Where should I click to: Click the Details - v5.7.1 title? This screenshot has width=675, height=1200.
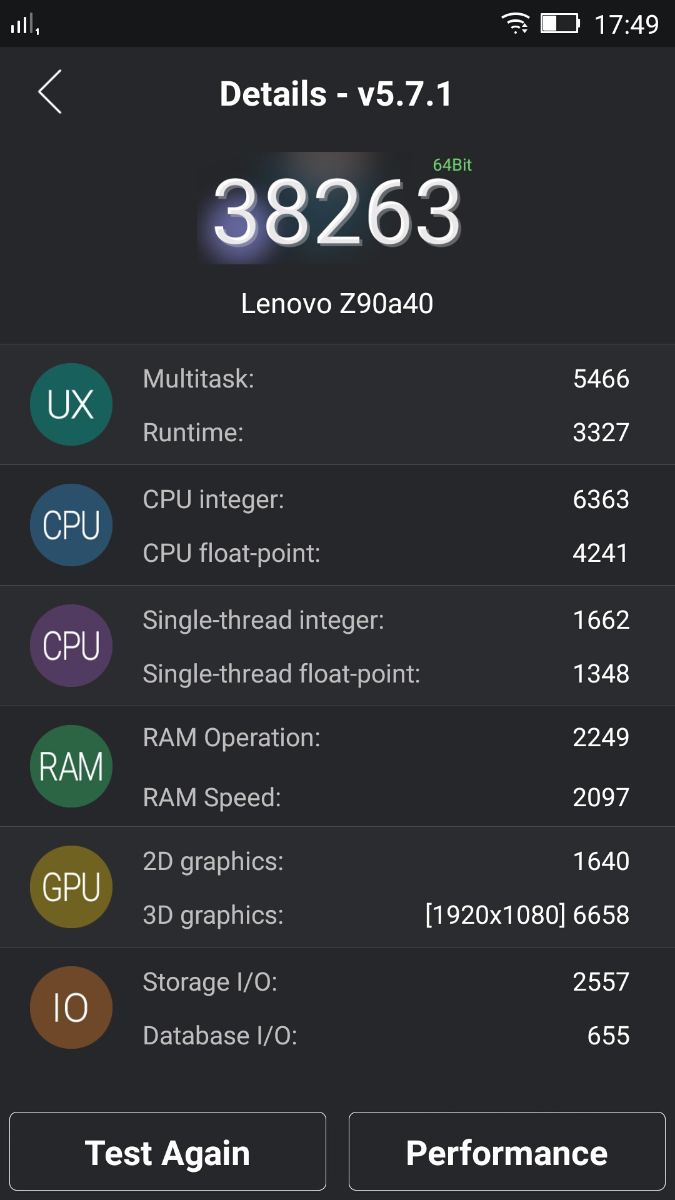pyautogui.click(x=336, y=94)
